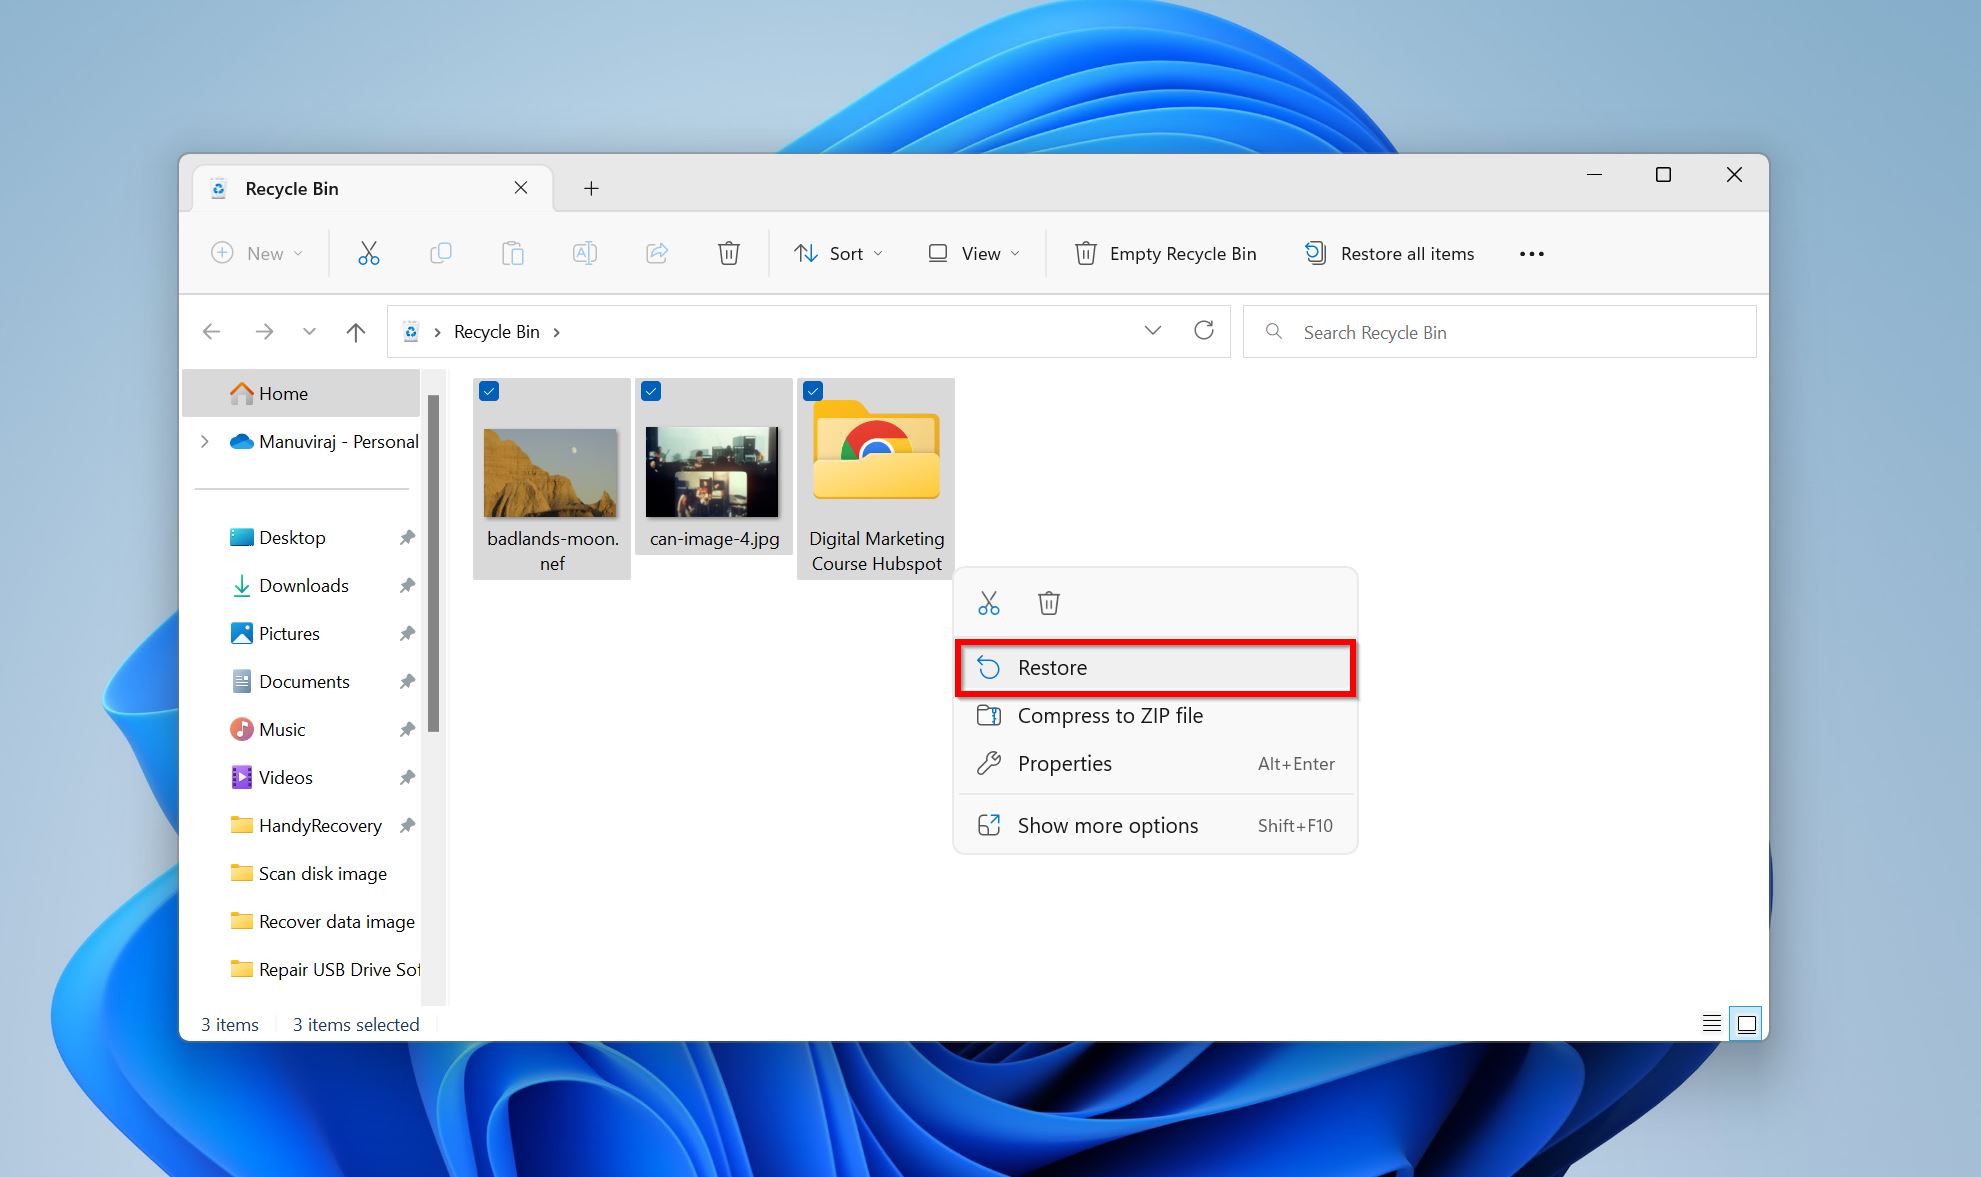Open the Sort dropdown menu
The image size is (1981, 1177).
point(841,252)
